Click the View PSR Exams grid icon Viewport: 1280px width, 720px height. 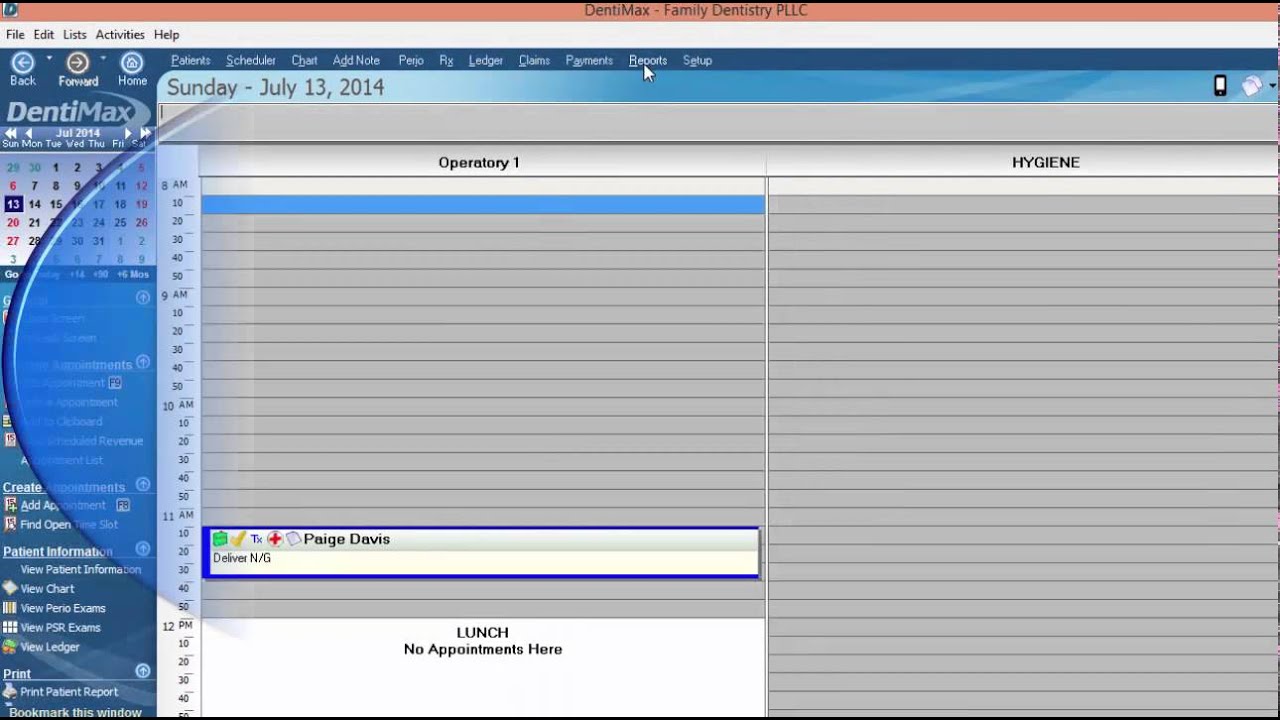point(10,627)
